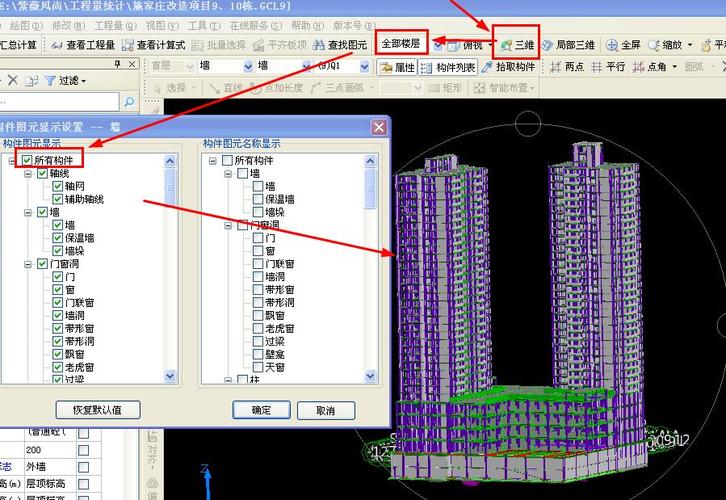
Task: Click the 过滤 filter funnel icon
Action: 50,81
